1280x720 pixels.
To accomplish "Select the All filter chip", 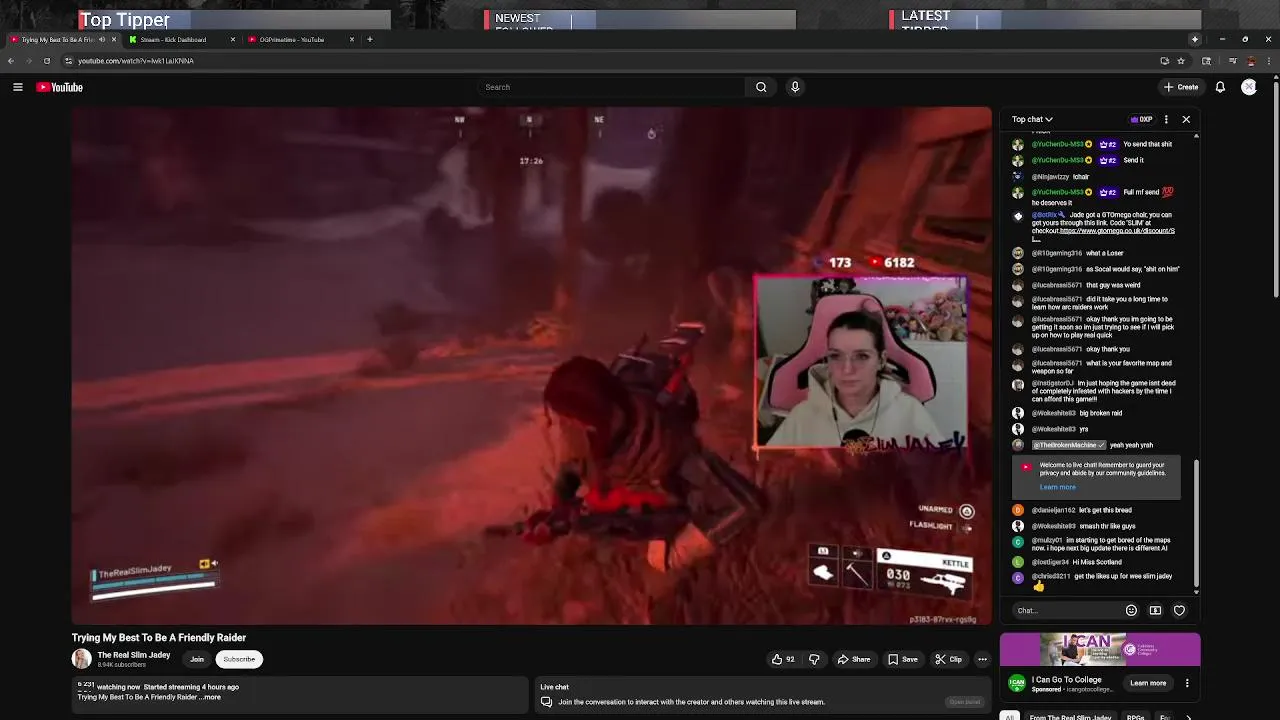I will [1010, 717].
